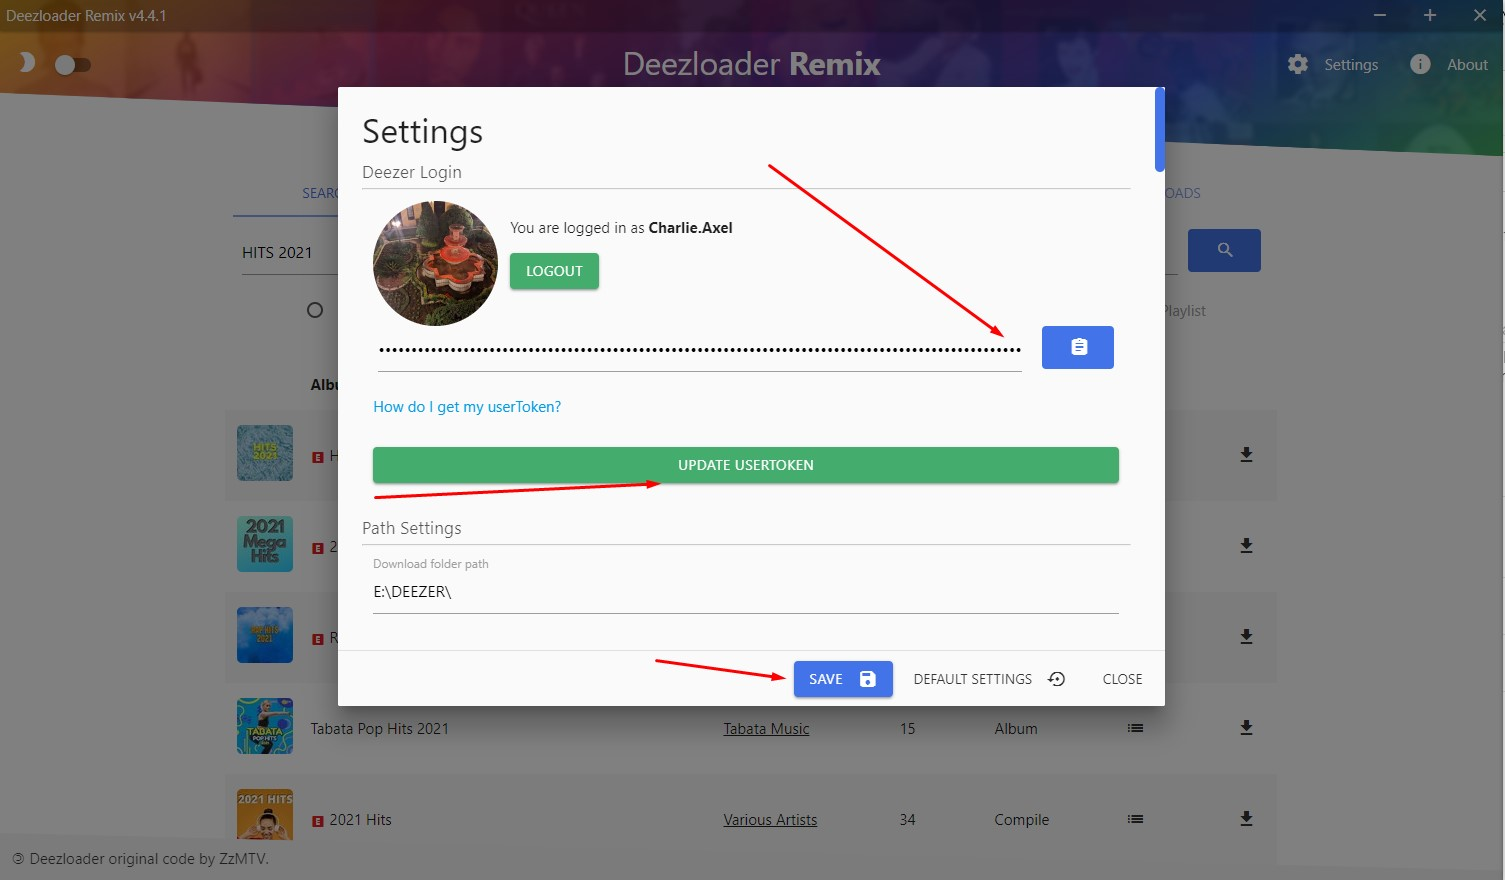Click the paste-from-clipboard token button
The width and height of the screenshot is (1505, 880).
point(1077,347)
